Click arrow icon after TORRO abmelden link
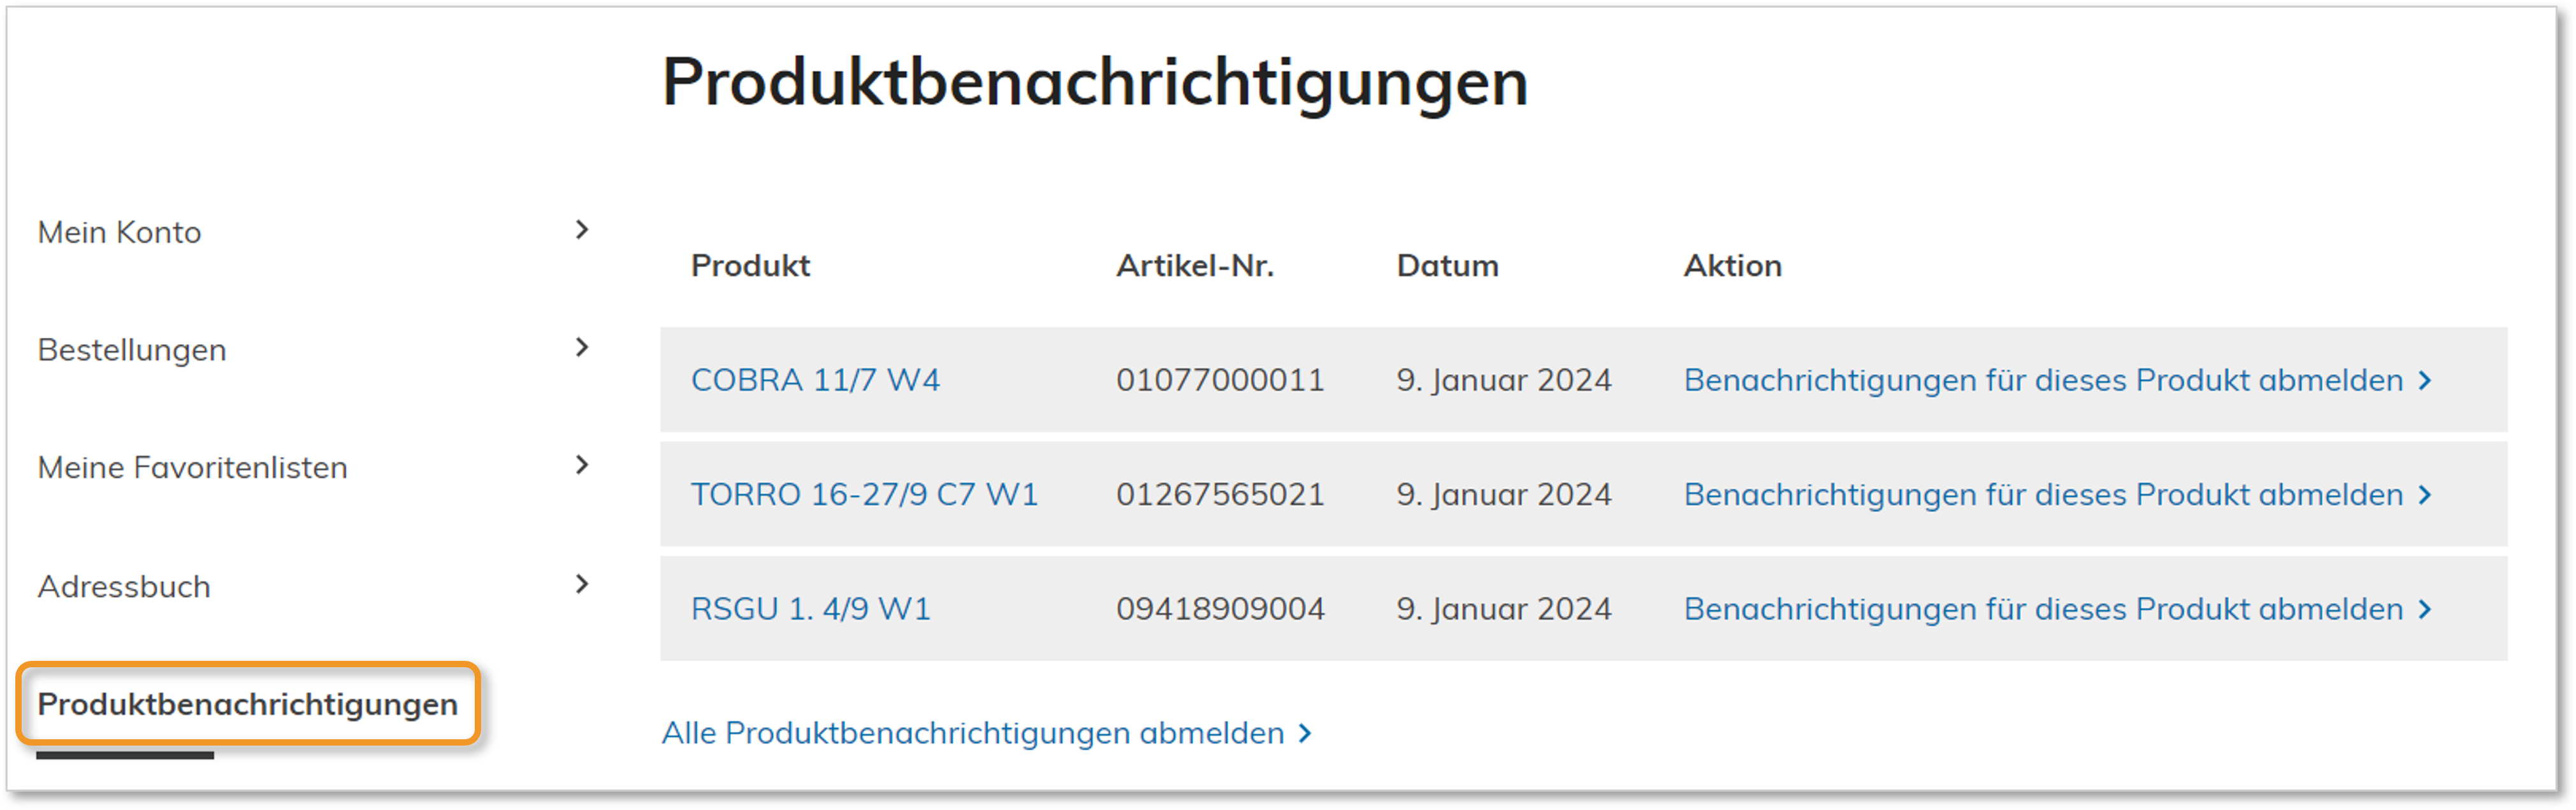 [2425, 494]
